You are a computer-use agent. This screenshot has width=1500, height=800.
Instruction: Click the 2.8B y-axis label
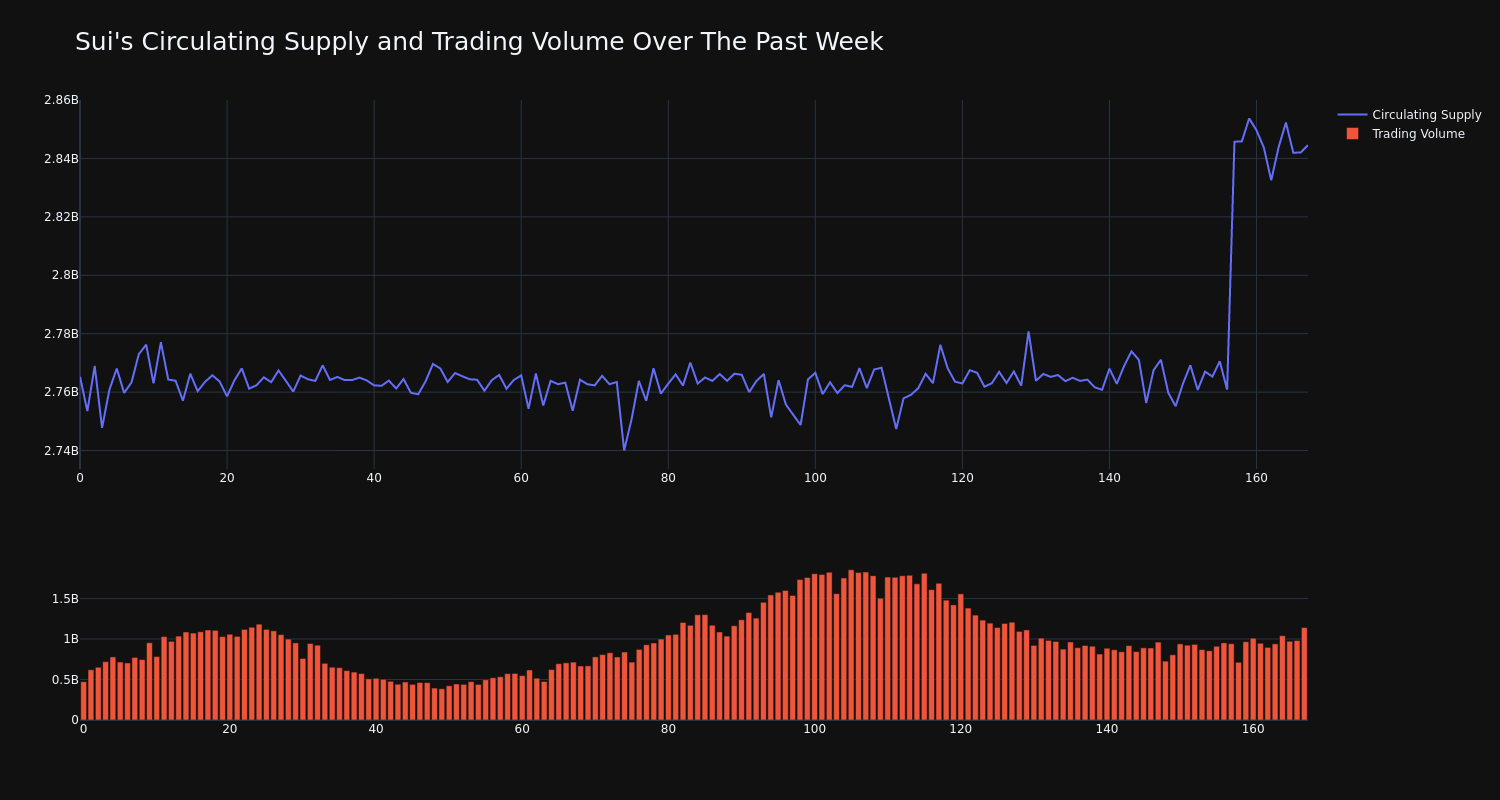click(65, 275)
